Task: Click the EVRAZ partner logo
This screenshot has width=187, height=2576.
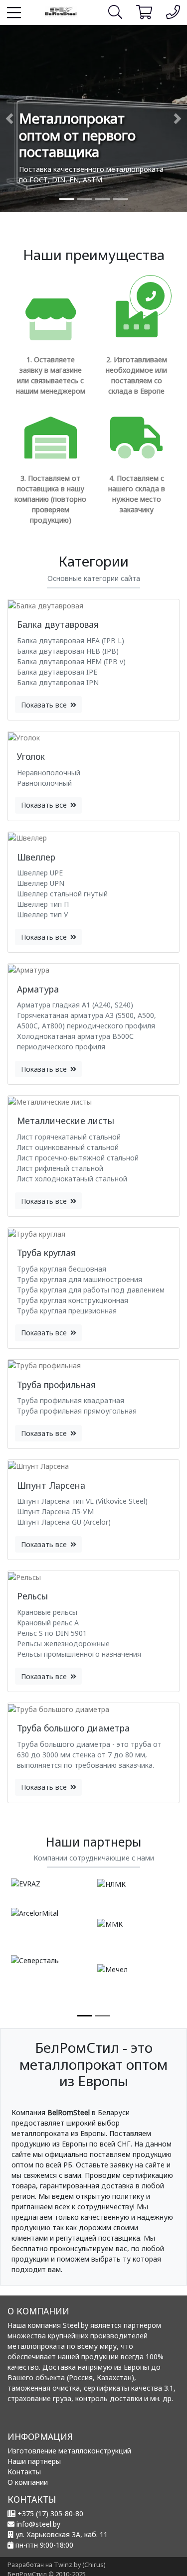Action: click(x=26, y=1883)
